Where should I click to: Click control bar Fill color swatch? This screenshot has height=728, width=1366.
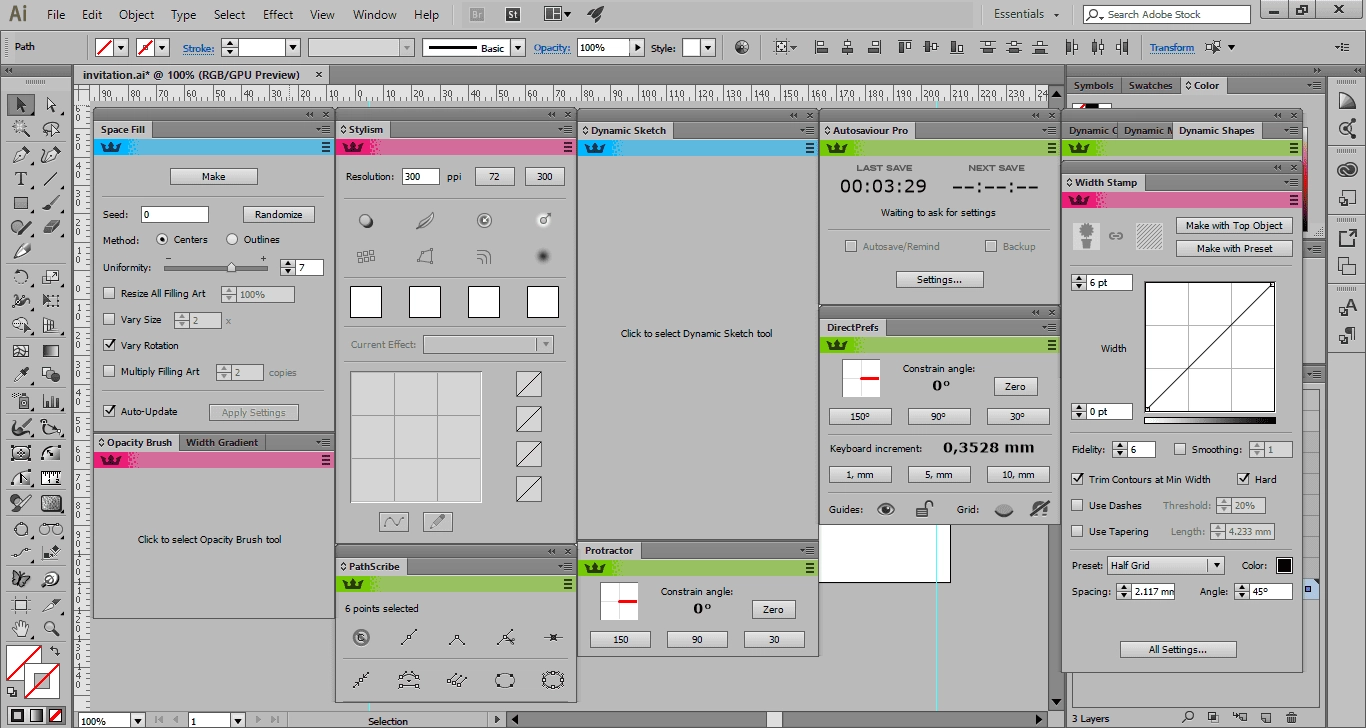click(x=104, y=47)
